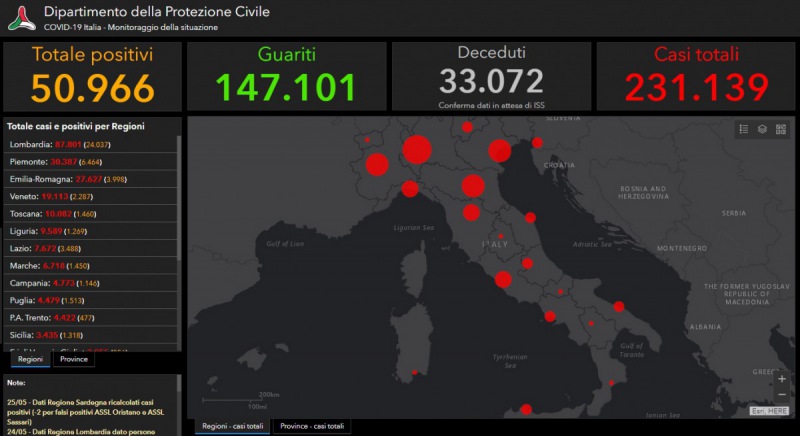Click the Casi totali counter panel
This screenshot has height=436, width=800.
pos(696,76)
